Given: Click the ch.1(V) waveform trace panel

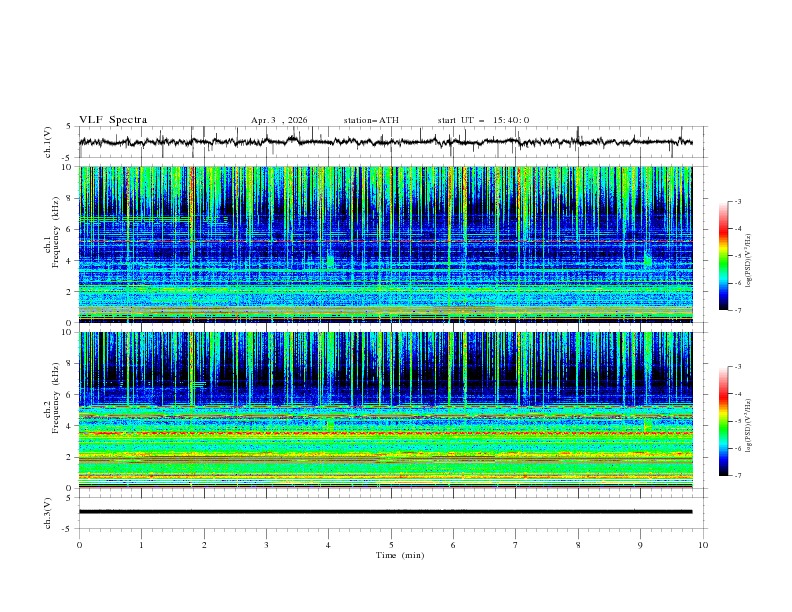Looking at the screenshot, I should (392, 142).
